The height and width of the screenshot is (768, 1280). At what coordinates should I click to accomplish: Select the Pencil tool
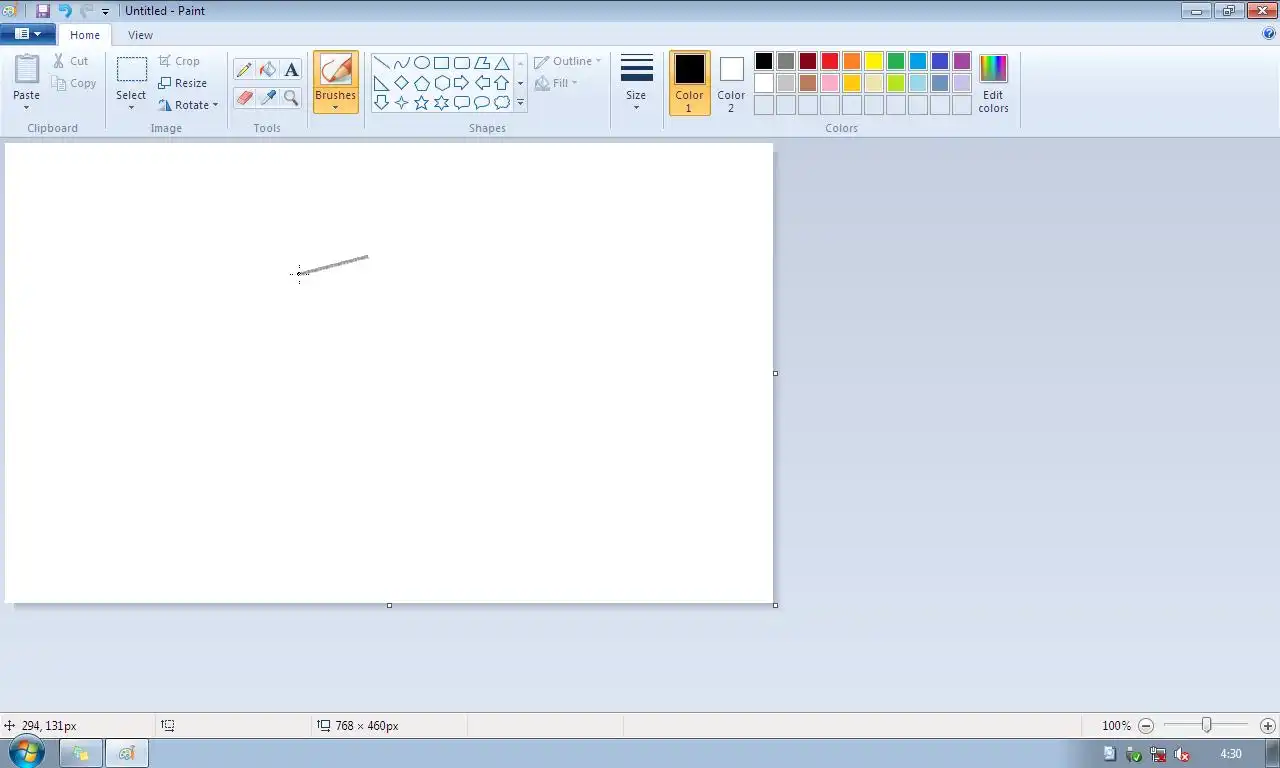pos(244,70)
